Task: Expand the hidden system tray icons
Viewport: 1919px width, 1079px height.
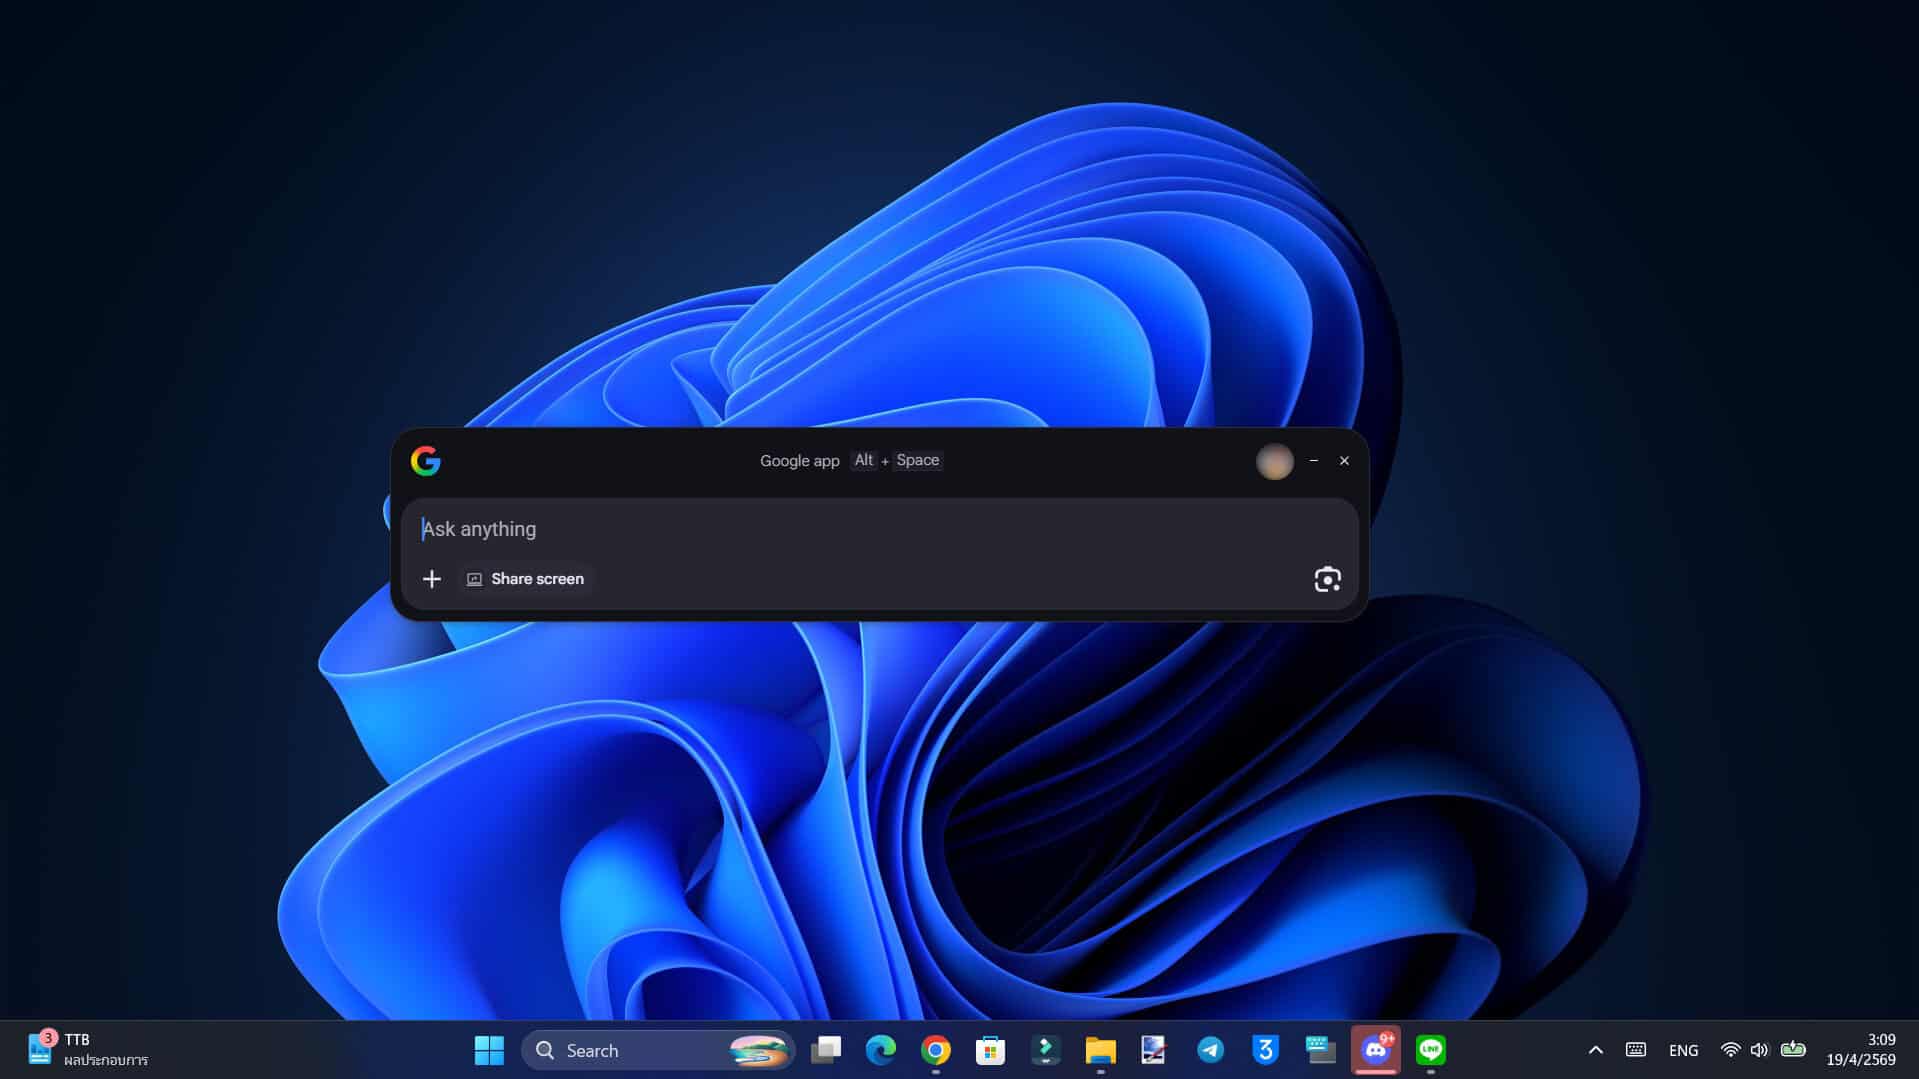Action: pos(1596,1050)
